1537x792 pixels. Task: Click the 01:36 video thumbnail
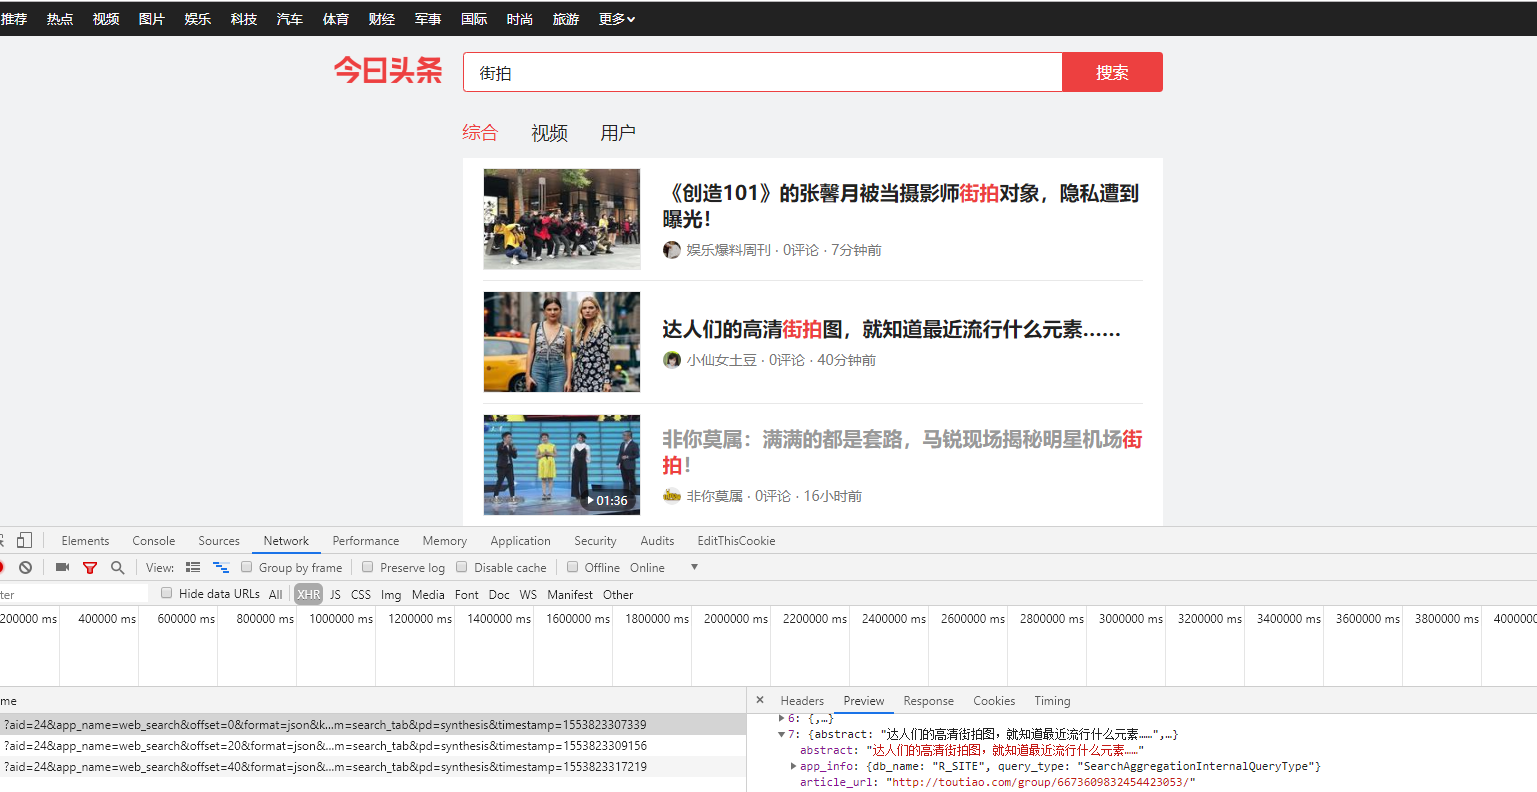(x=562, y=465)
